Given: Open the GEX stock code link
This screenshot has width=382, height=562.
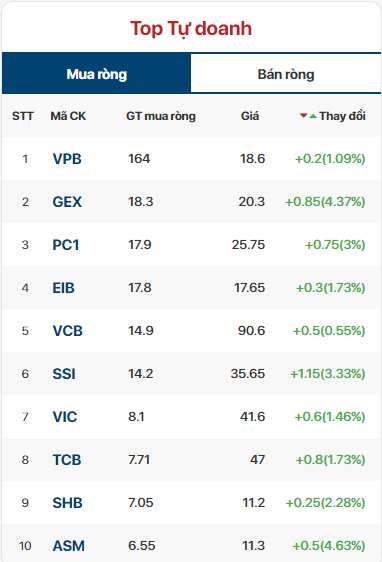Looking at the screenshot, I should [x=67, y=202].
